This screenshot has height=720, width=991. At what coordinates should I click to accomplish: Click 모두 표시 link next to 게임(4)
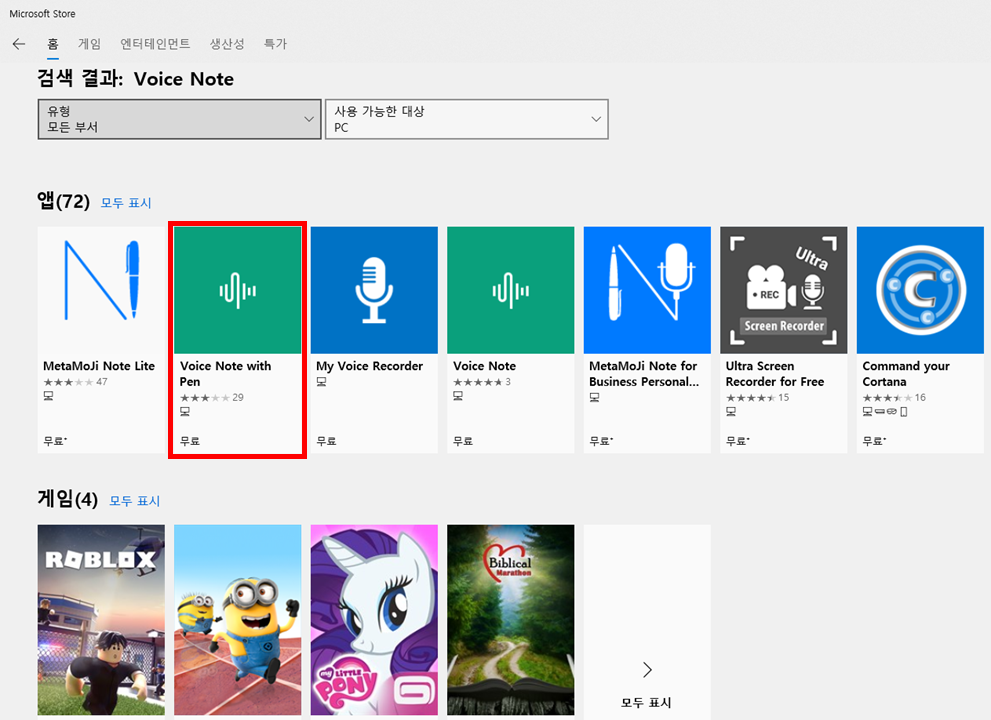(135, 501)
